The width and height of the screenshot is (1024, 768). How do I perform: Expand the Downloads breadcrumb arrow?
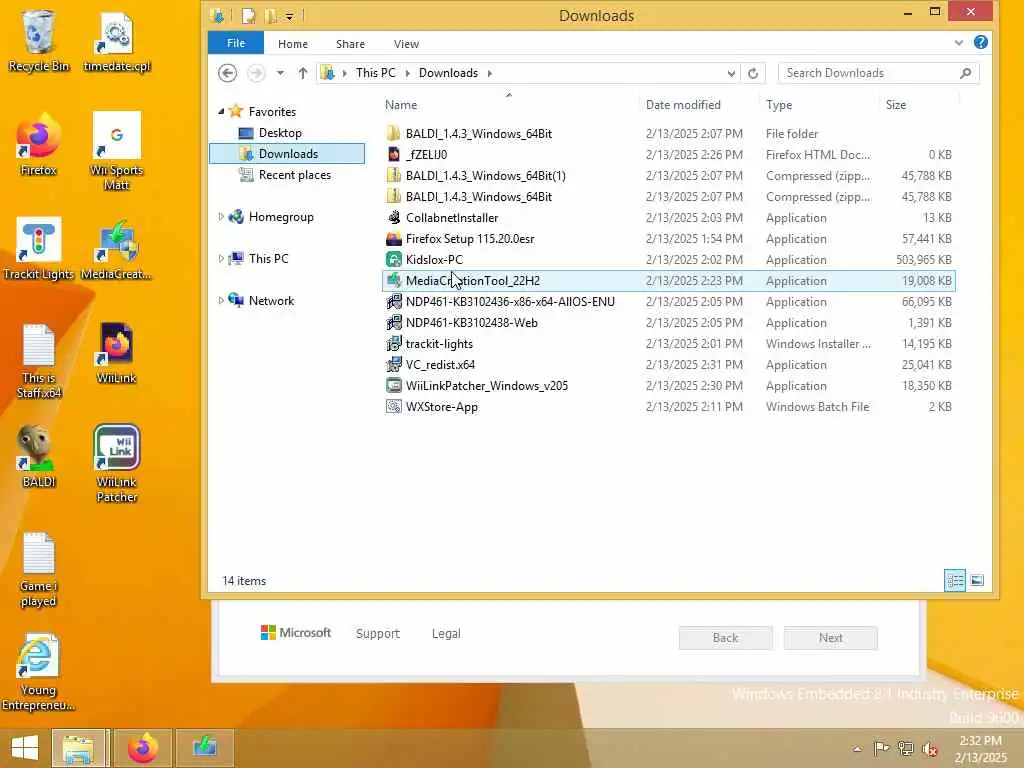[489, 73]
